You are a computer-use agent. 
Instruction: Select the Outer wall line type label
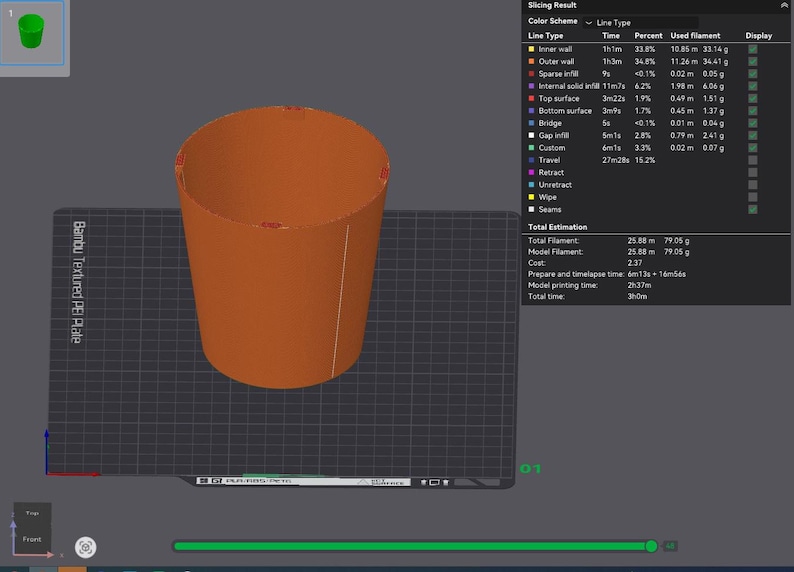(x=556, y=61)
